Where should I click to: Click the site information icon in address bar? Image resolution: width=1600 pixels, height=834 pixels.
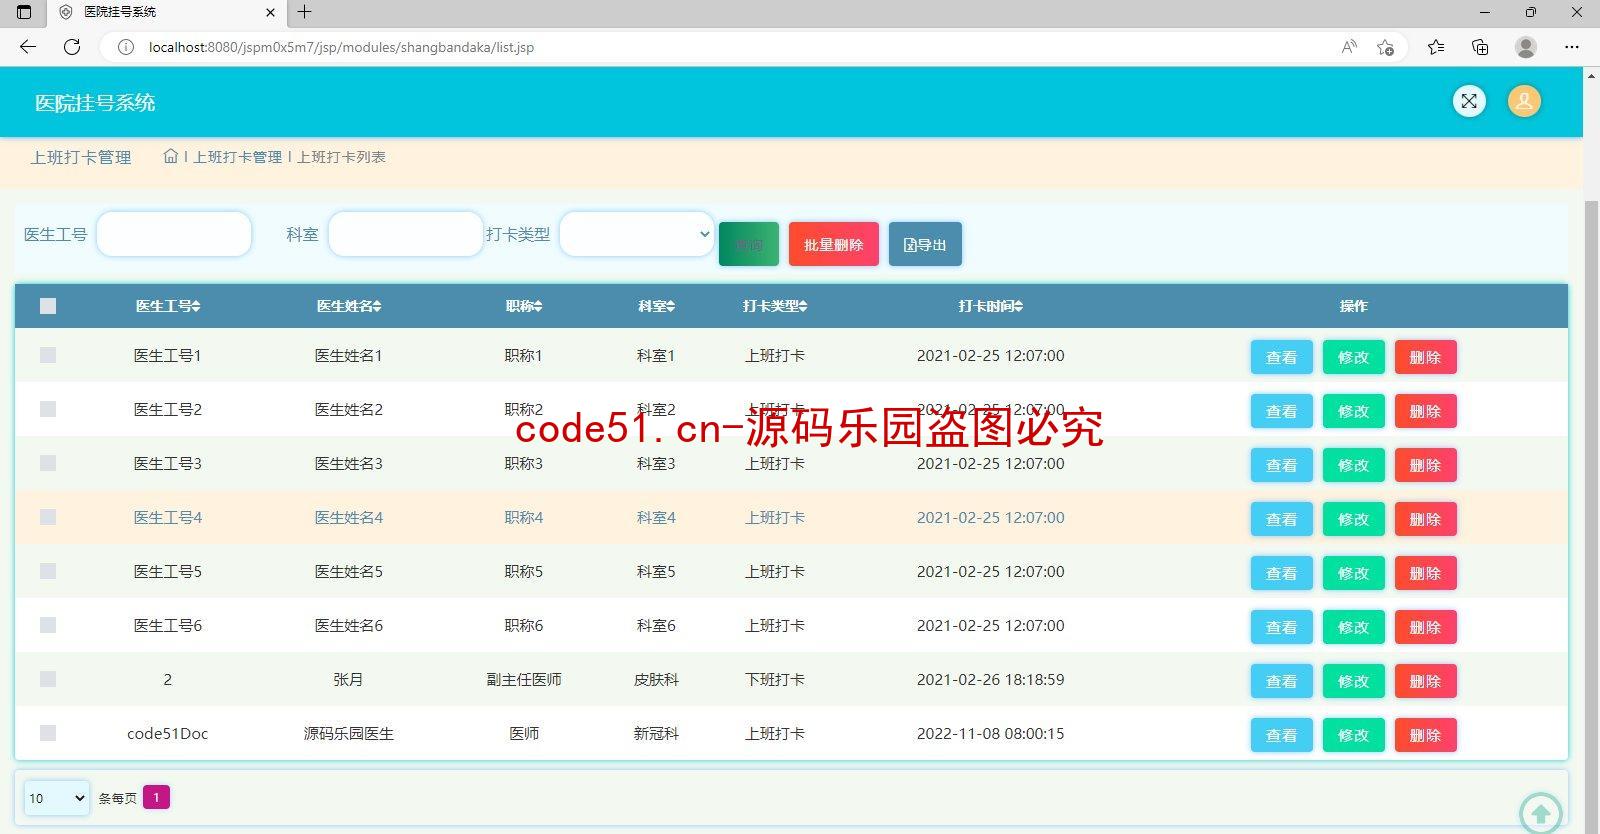pos(126,47)
